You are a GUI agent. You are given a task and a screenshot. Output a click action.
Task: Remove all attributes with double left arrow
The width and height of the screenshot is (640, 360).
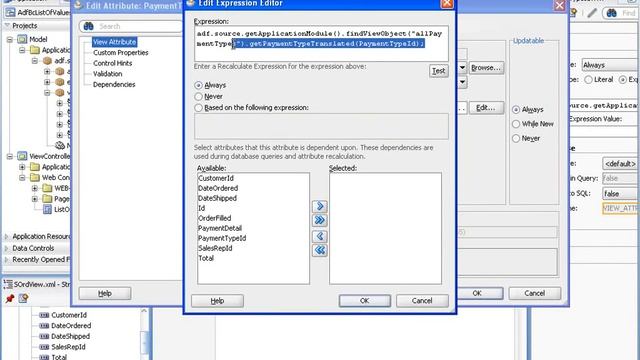[320, 250]
